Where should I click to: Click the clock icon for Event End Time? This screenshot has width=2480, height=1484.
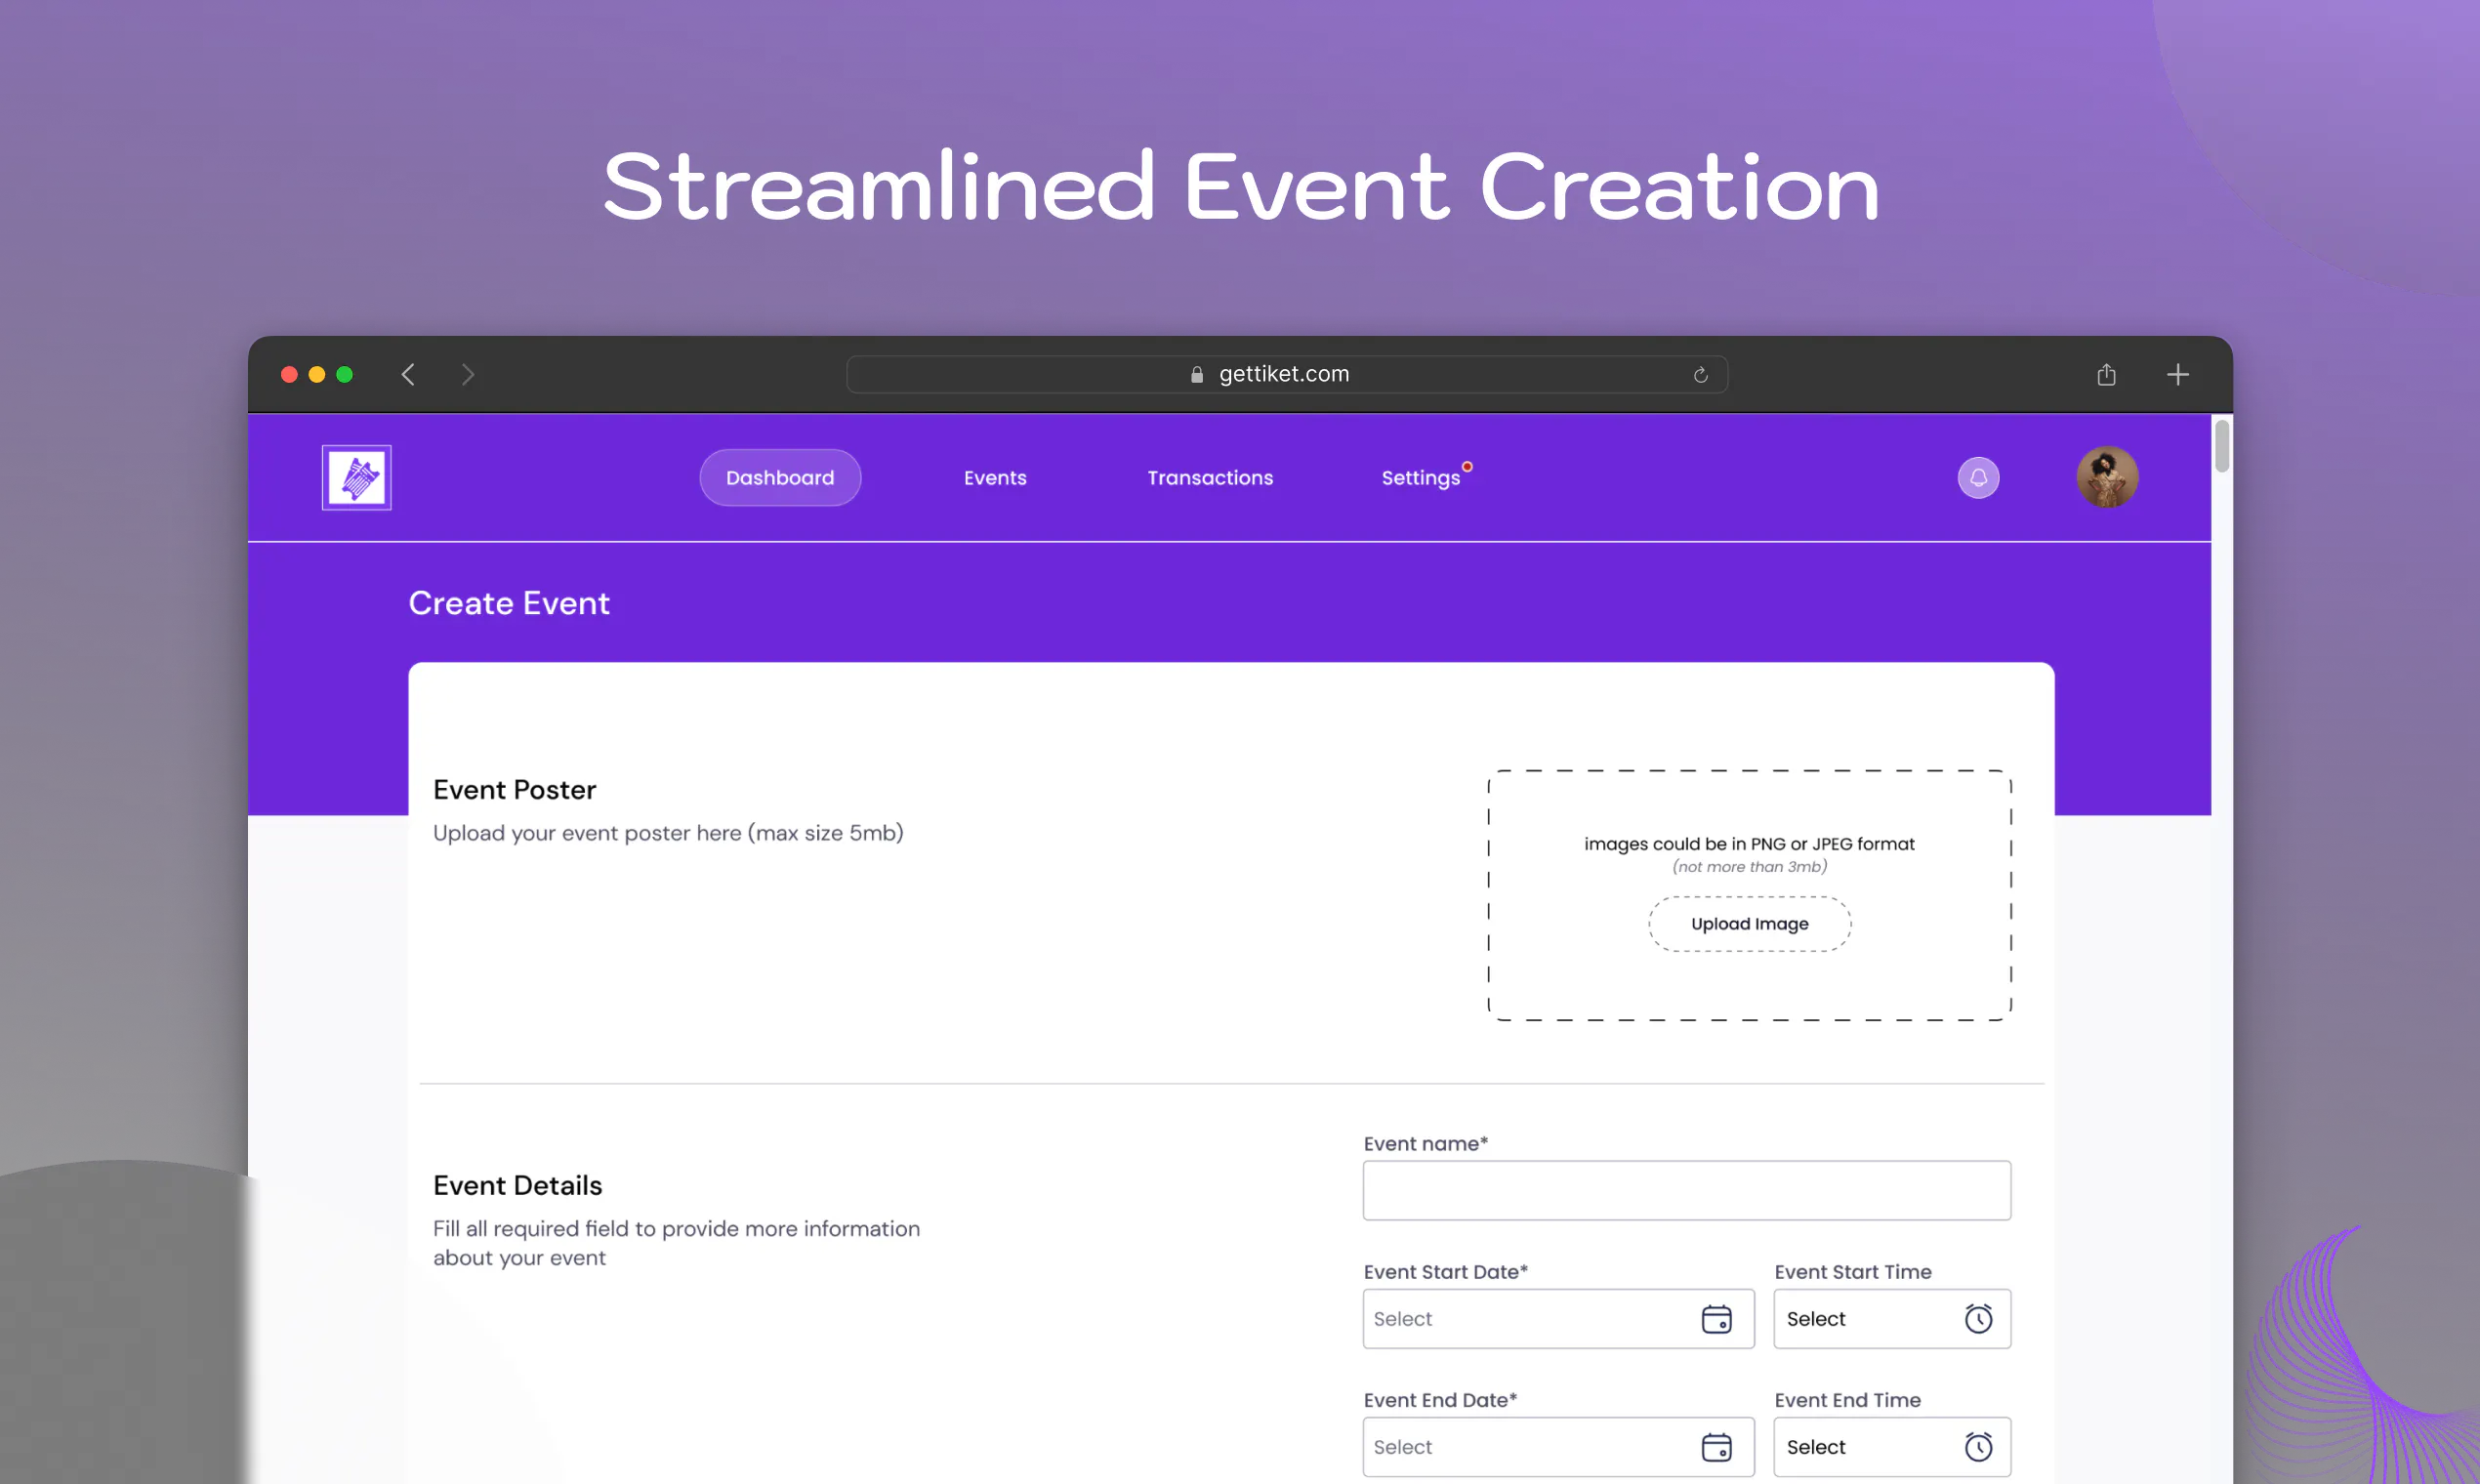point(1978,1447)
